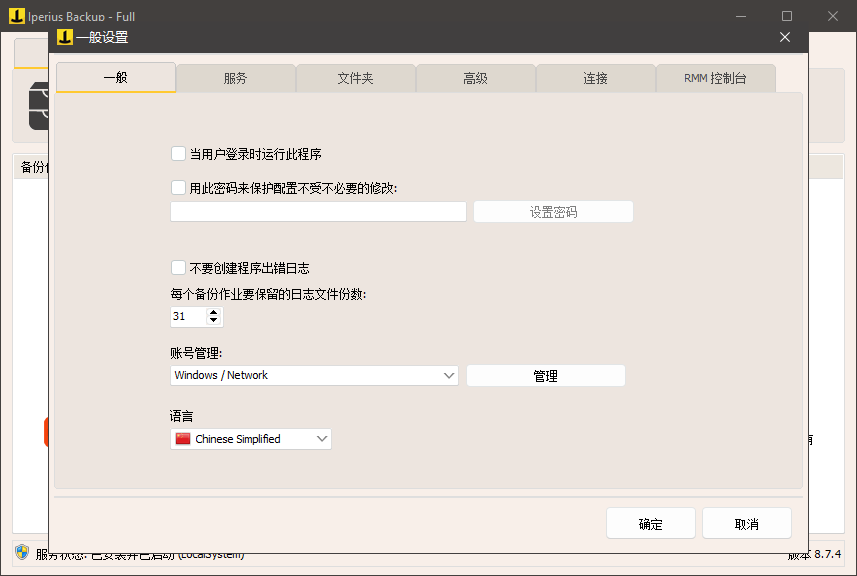This screenshot has height=576, width=857.
Task: Check the password protection configuration option
Action: pos(178,187)
